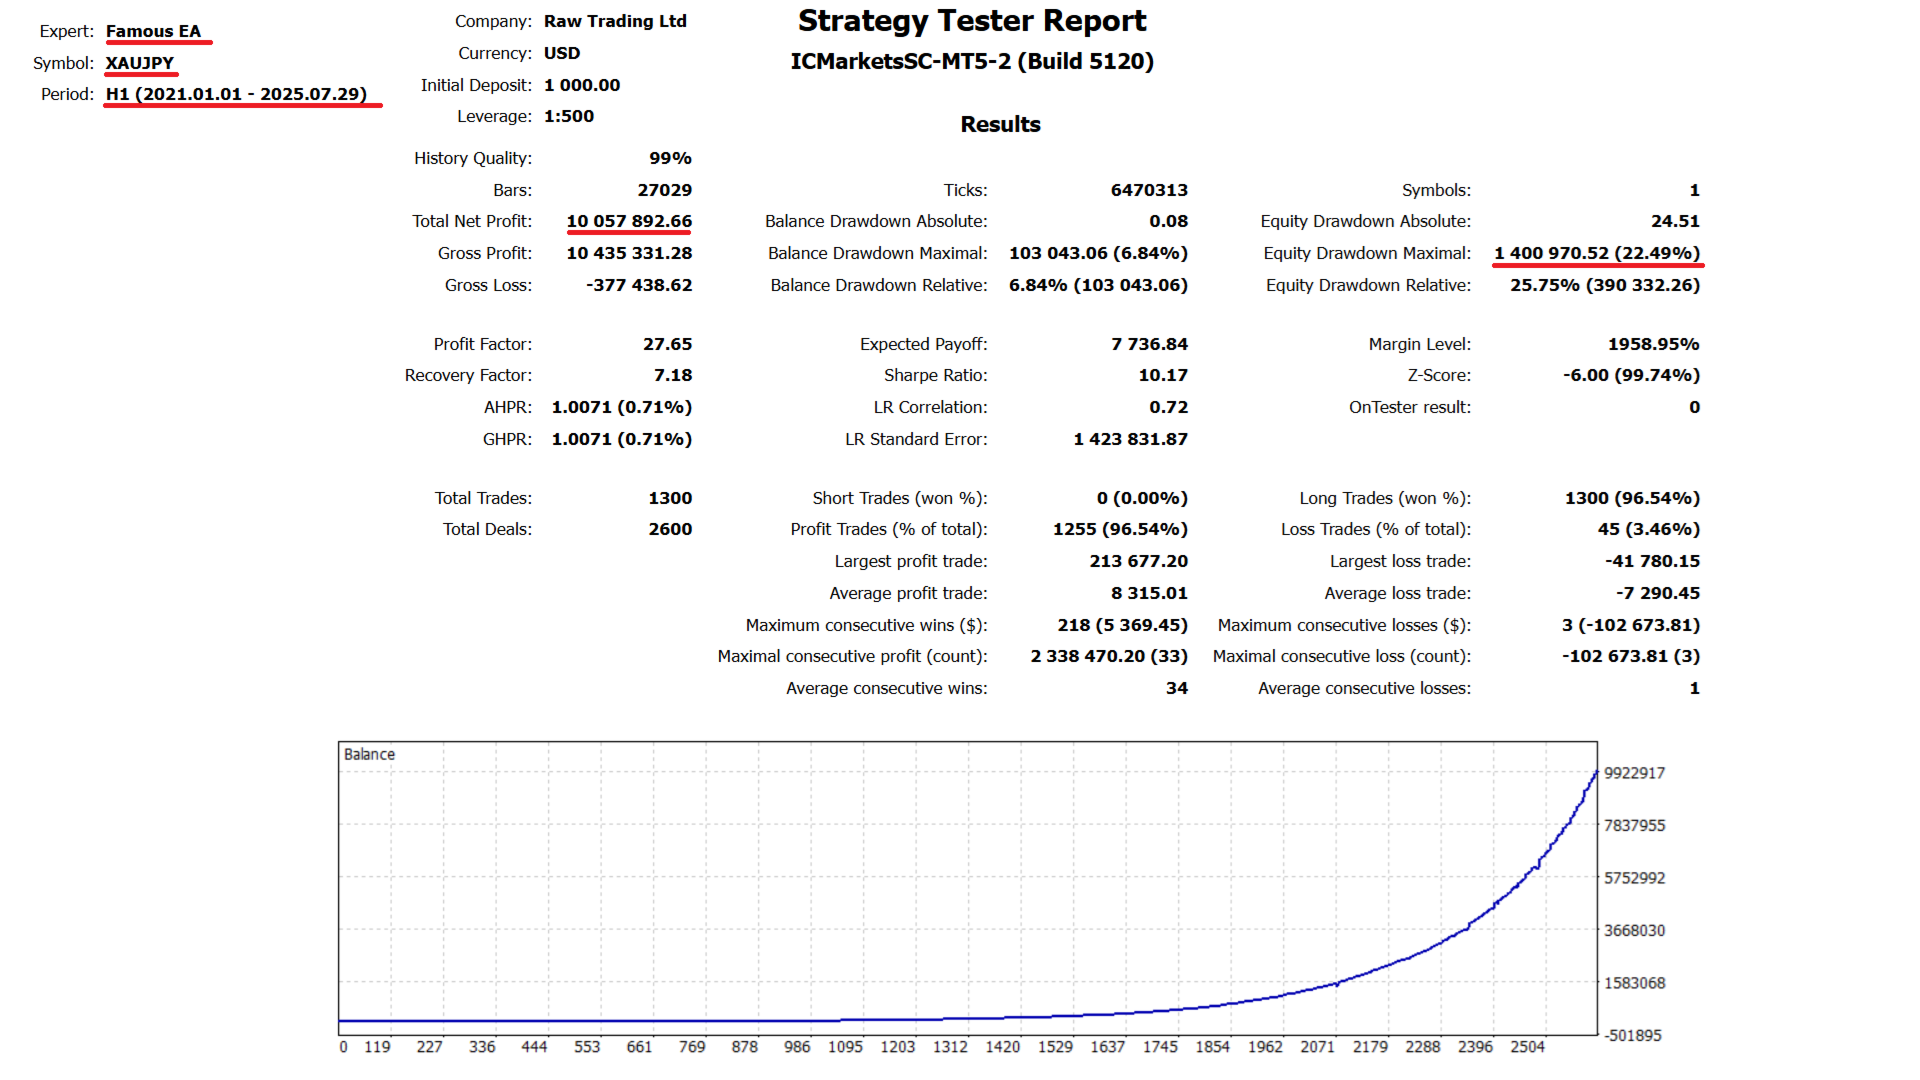Click the Raw Trading Ltd company name
Image resolution: width=1920 pixels, height=1080 pixels.
click(615, 21)
